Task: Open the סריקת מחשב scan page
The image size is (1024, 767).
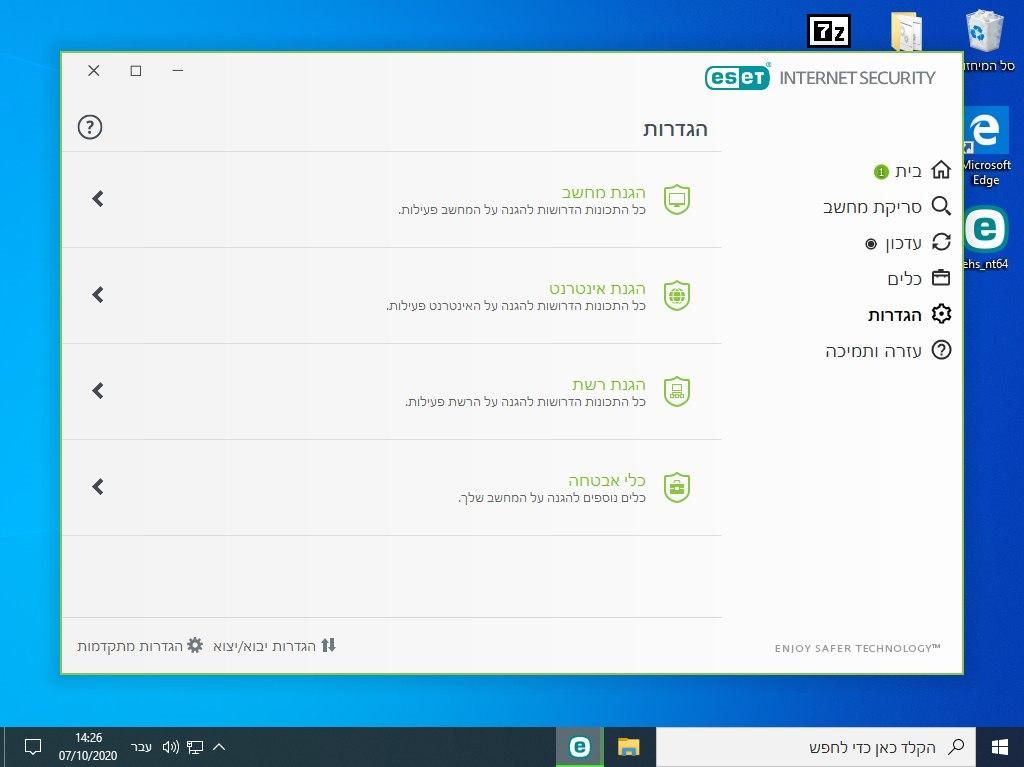Action: (872, 207)
